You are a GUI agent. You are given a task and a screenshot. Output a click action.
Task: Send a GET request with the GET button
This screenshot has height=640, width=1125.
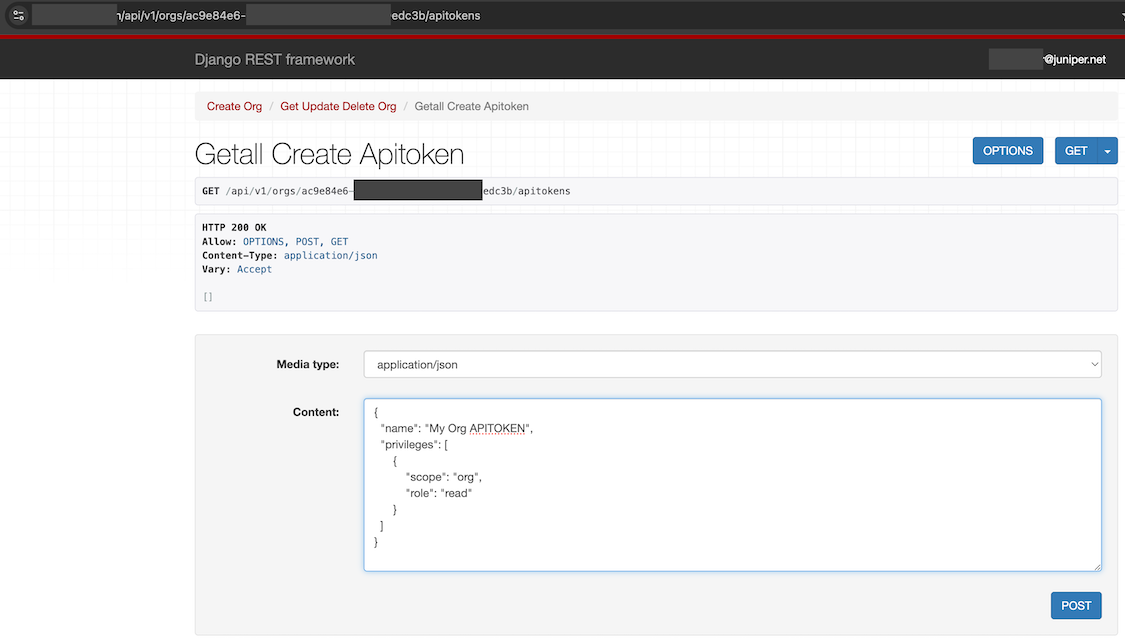[x=1076, y=151]
